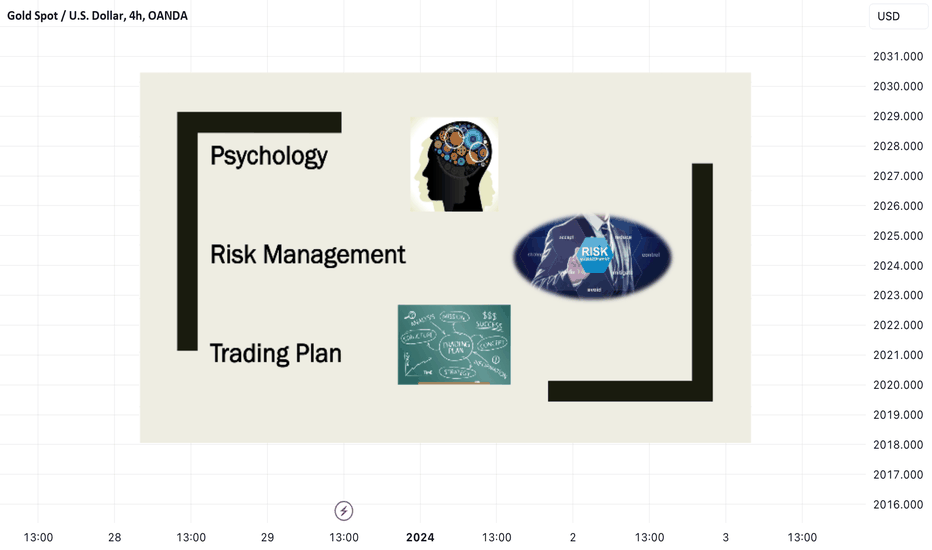
Task: Click the 2016.000 price label
Action: click(898, 505)
